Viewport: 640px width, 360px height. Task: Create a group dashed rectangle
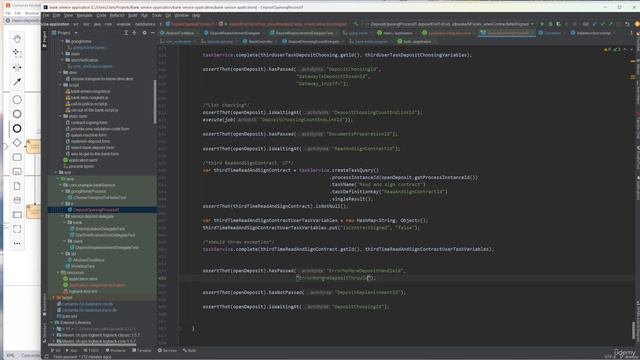(17, 229)
